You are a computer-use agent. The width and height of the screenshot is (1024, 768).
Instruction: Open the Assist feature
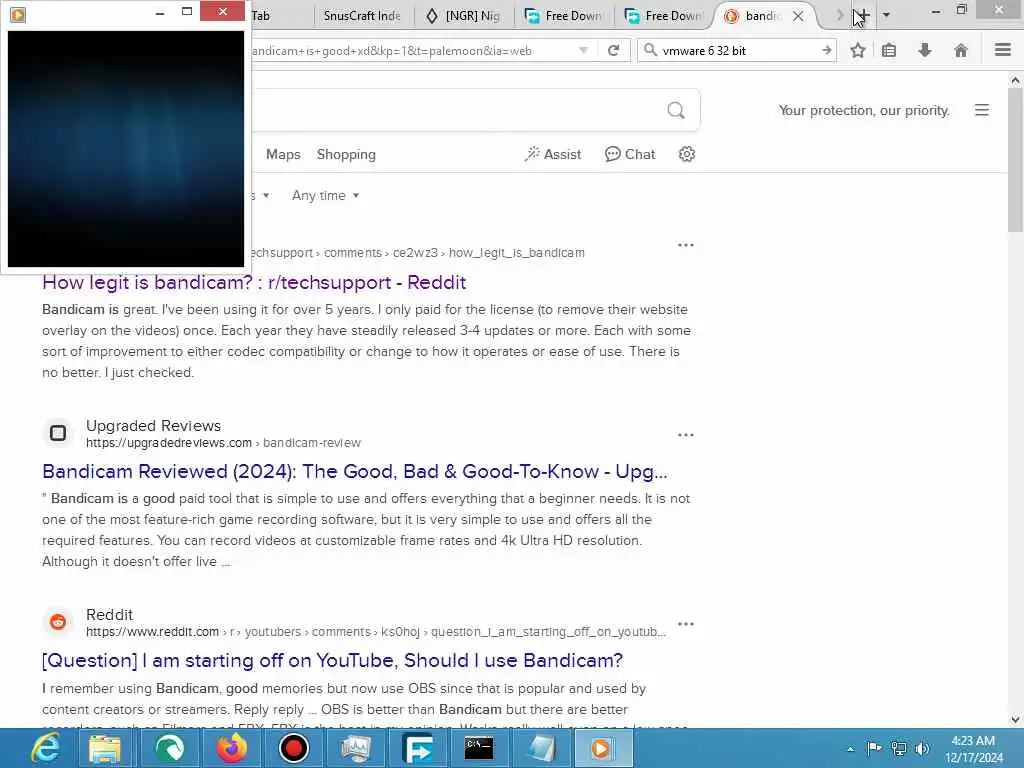552,154
